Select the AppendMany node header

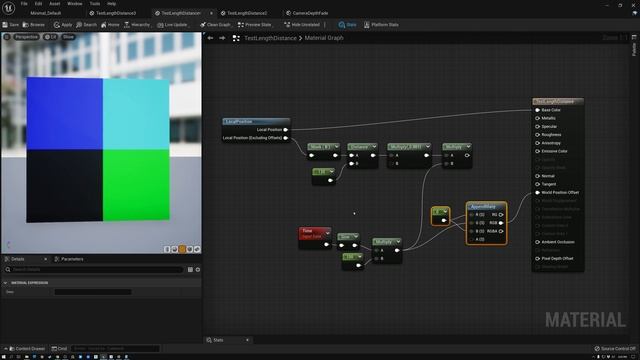click(487, 207)
